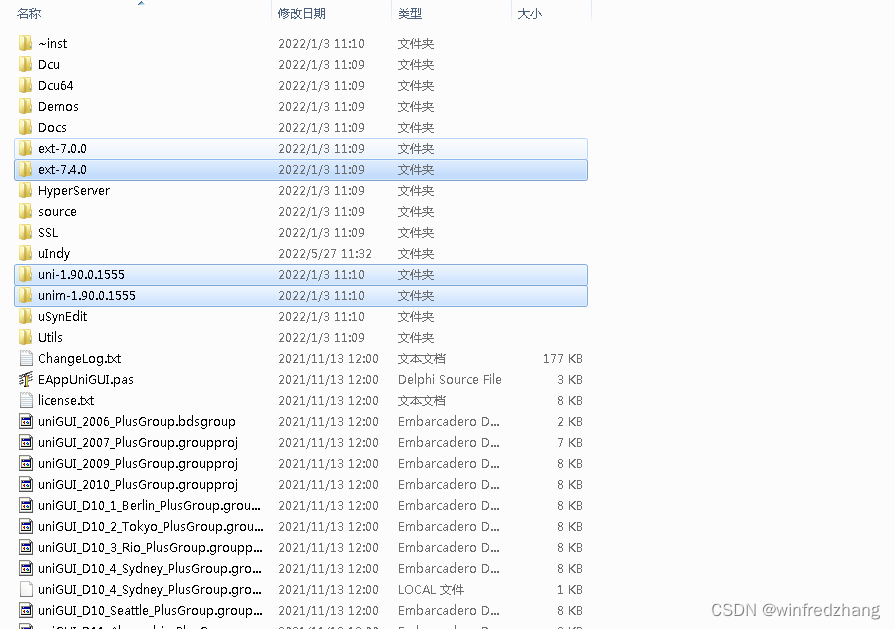Click the 2 KB size of uniGUI_2006_PlusGroup
895x629 pixels.
pos(570,421)
